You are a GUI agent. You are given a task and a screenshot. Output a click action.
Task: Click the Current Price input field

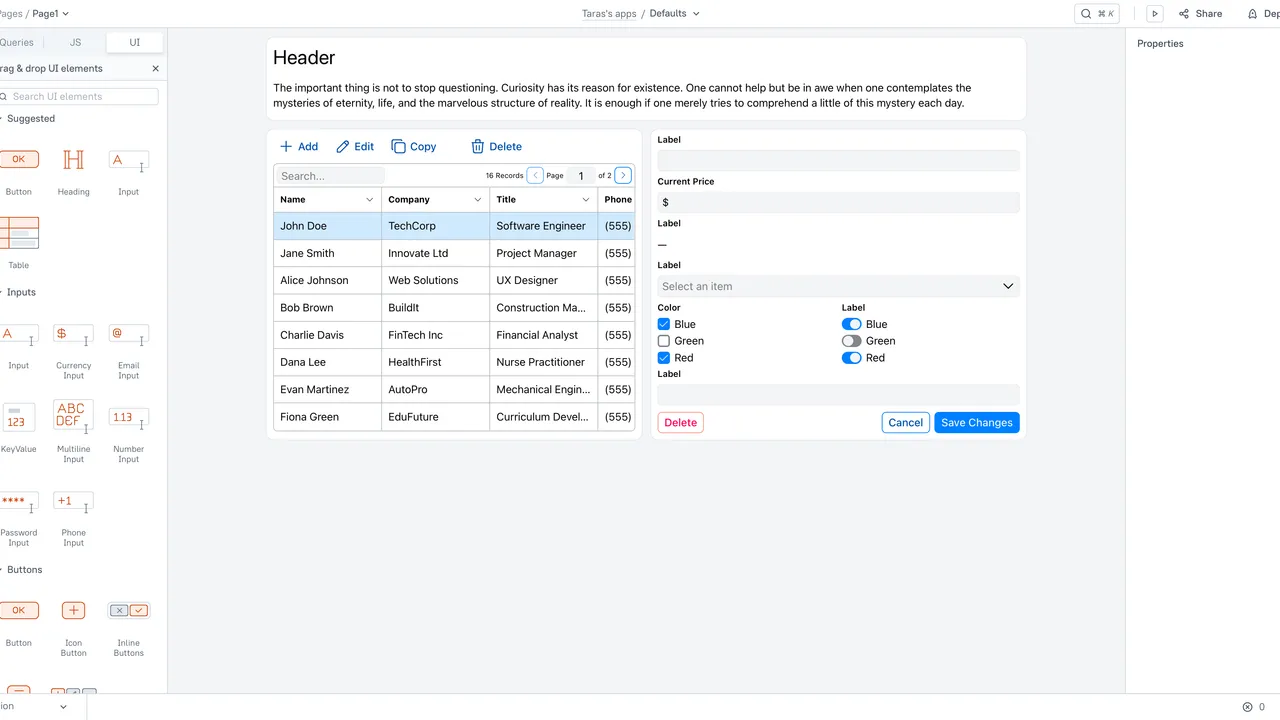click(x=838, y=203)
